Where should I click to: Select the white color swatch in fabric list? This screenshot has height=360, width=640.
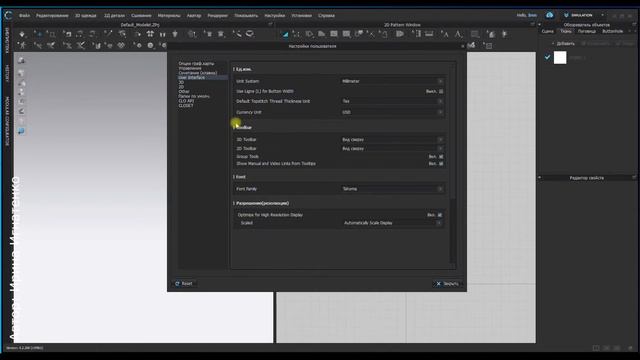pos(560,58)
